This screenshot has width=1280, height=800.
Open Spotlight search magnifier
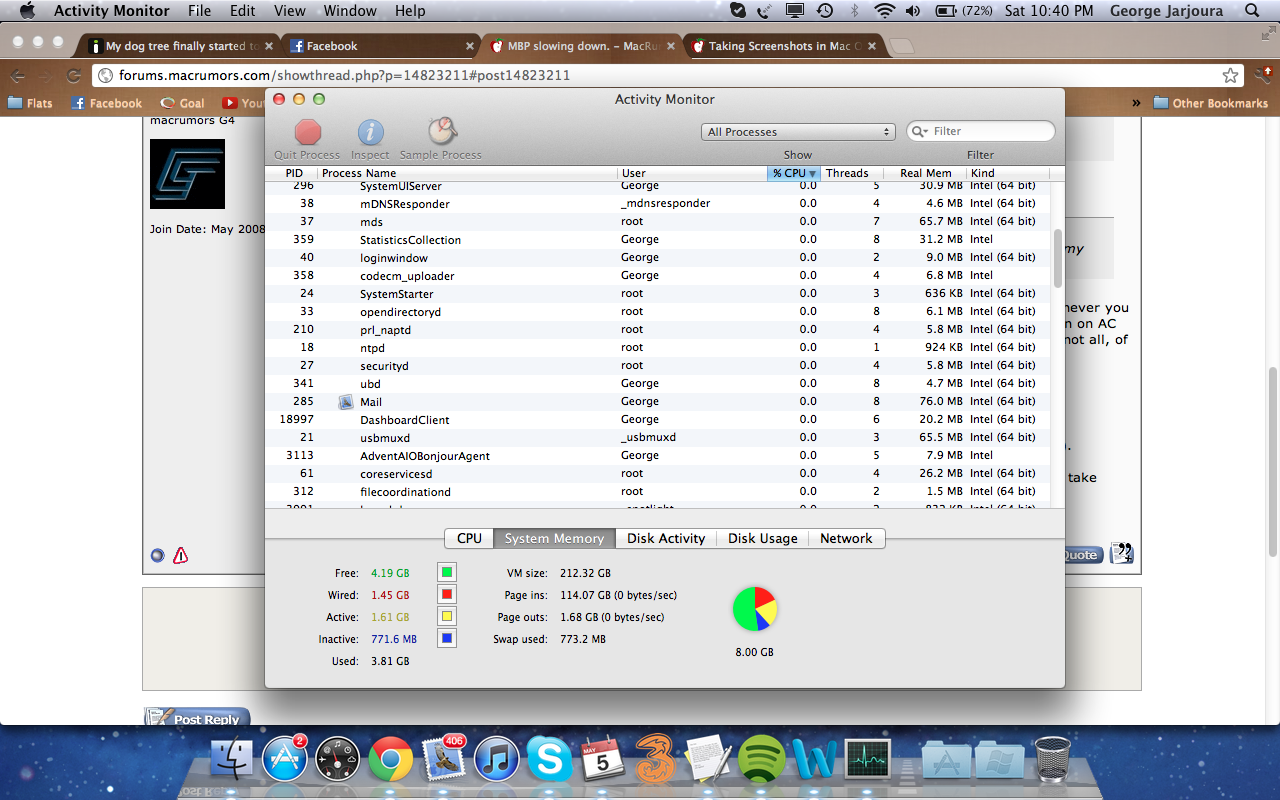(x=1253, y=11)
